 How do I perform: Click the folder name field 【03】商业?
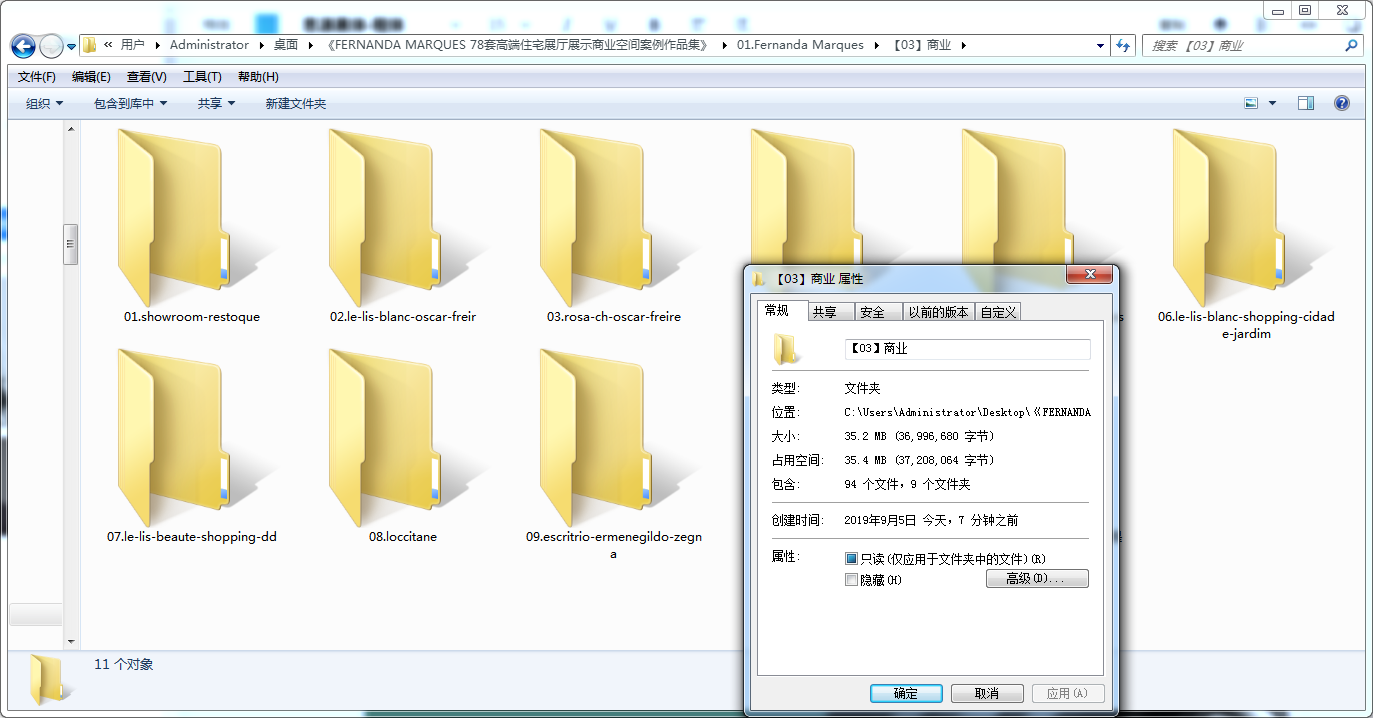coord(967,349)
